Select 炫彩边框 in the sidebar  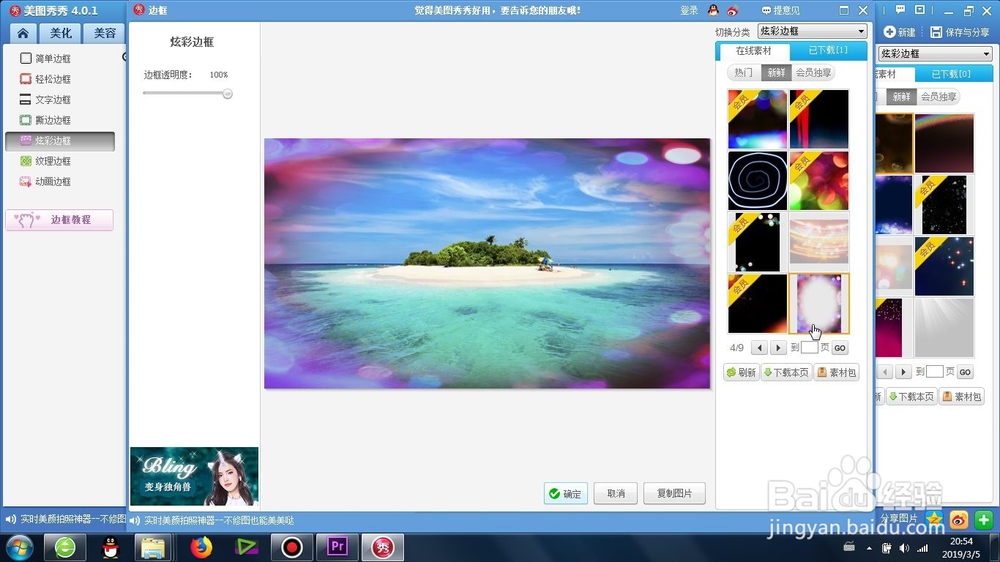pyautogui.click(x=60, y=141)
